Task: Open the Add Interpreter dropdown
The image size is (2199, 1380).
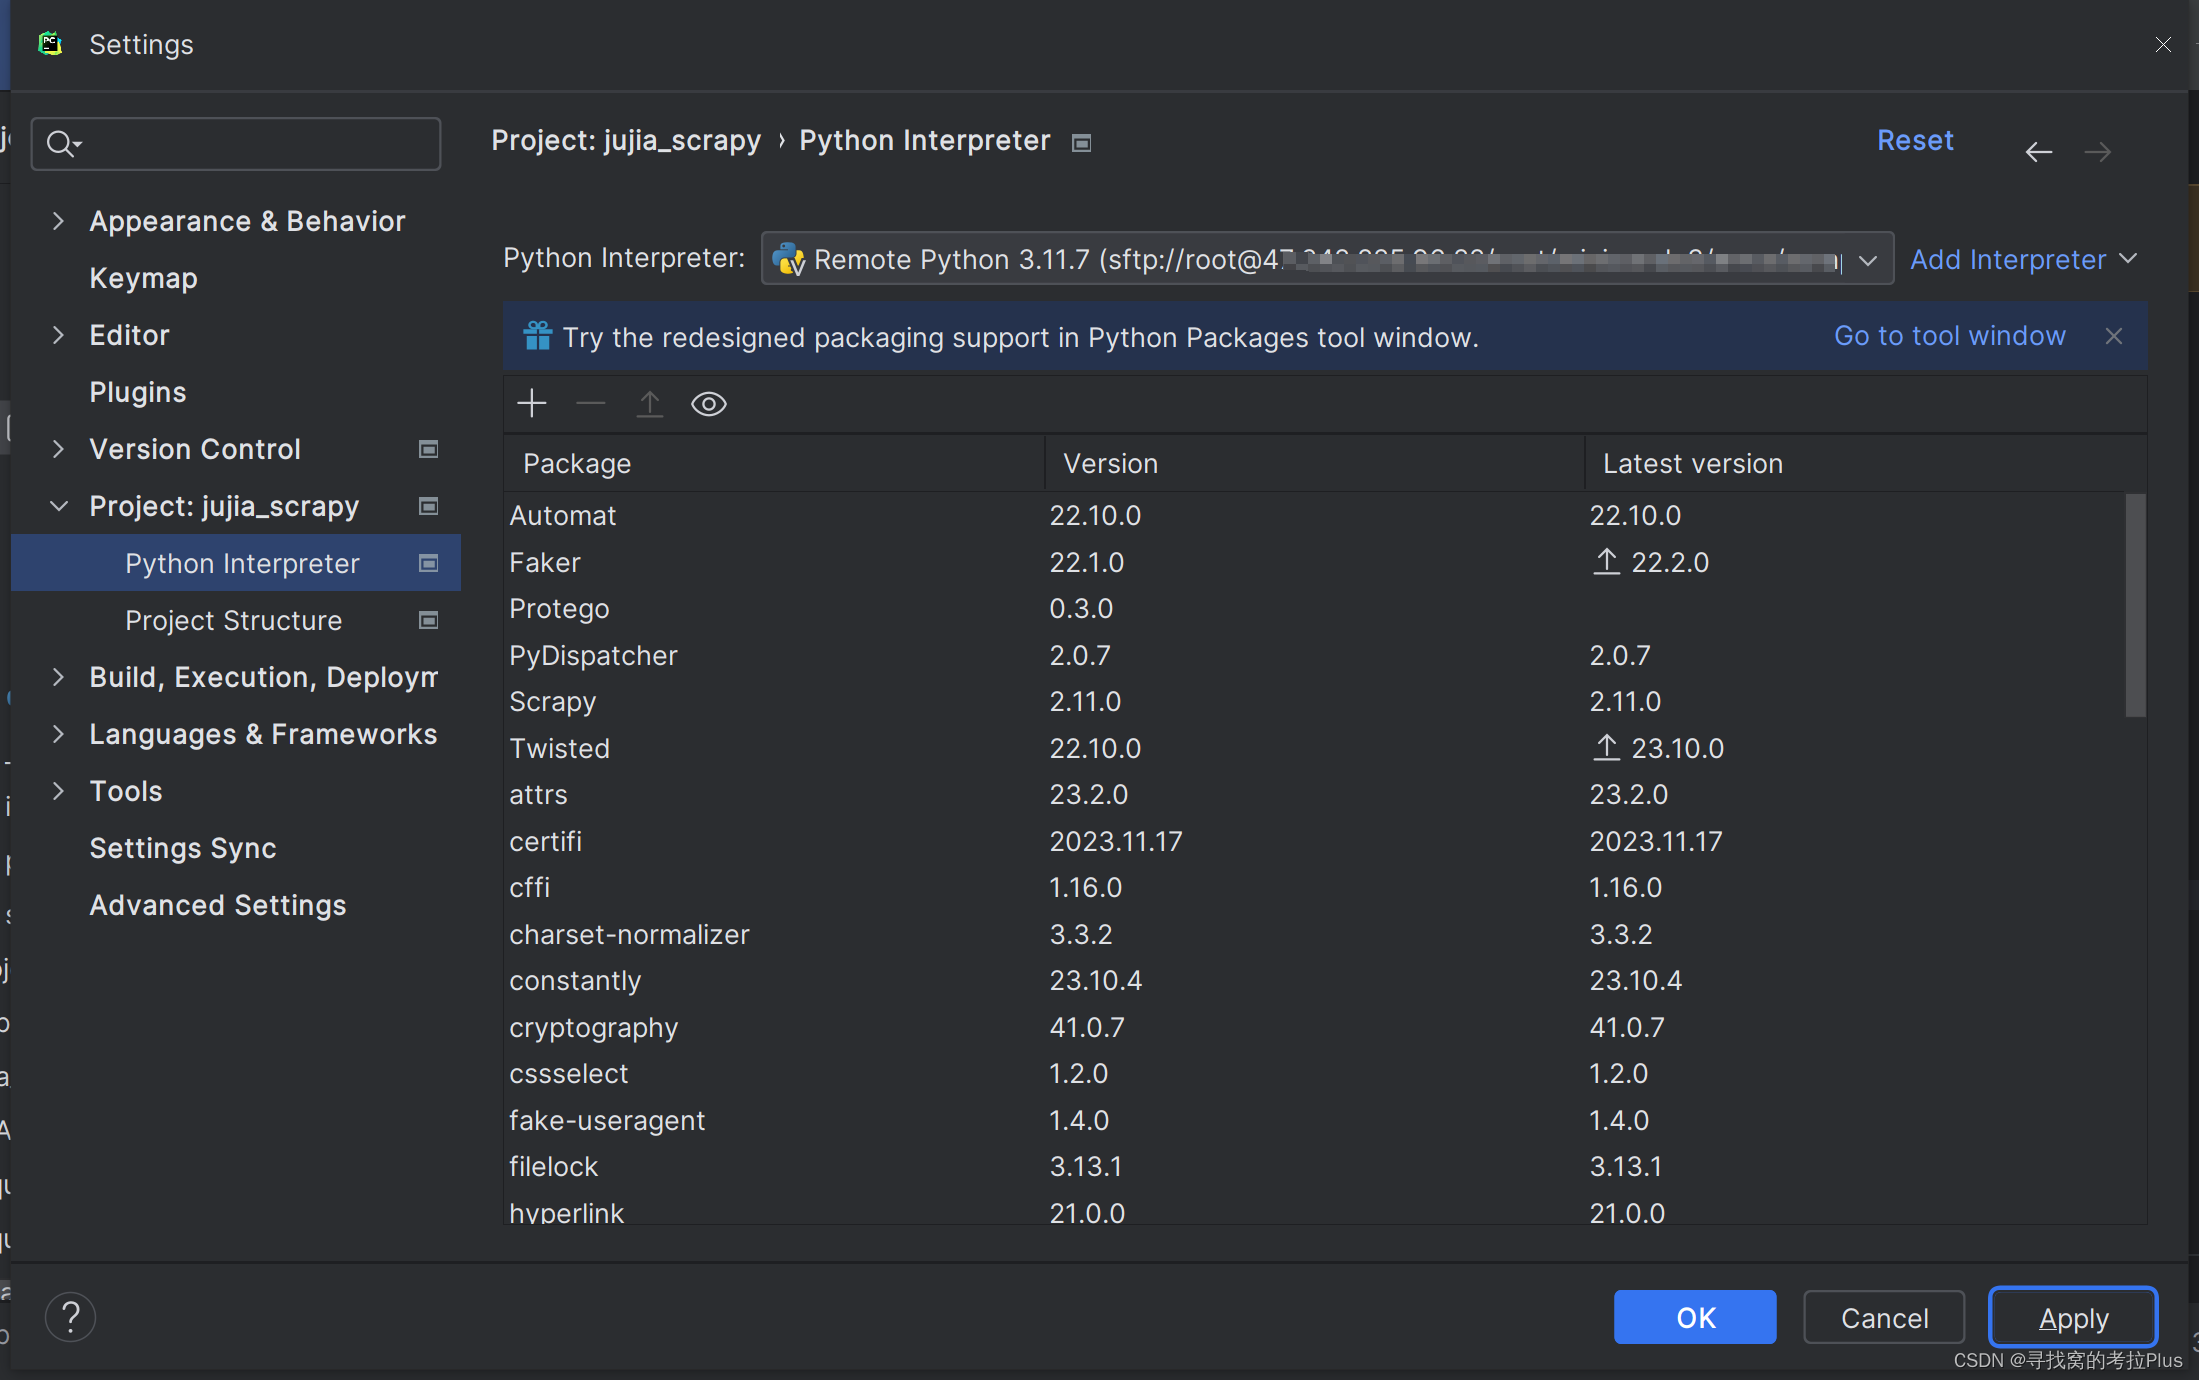Action: 2024,259
